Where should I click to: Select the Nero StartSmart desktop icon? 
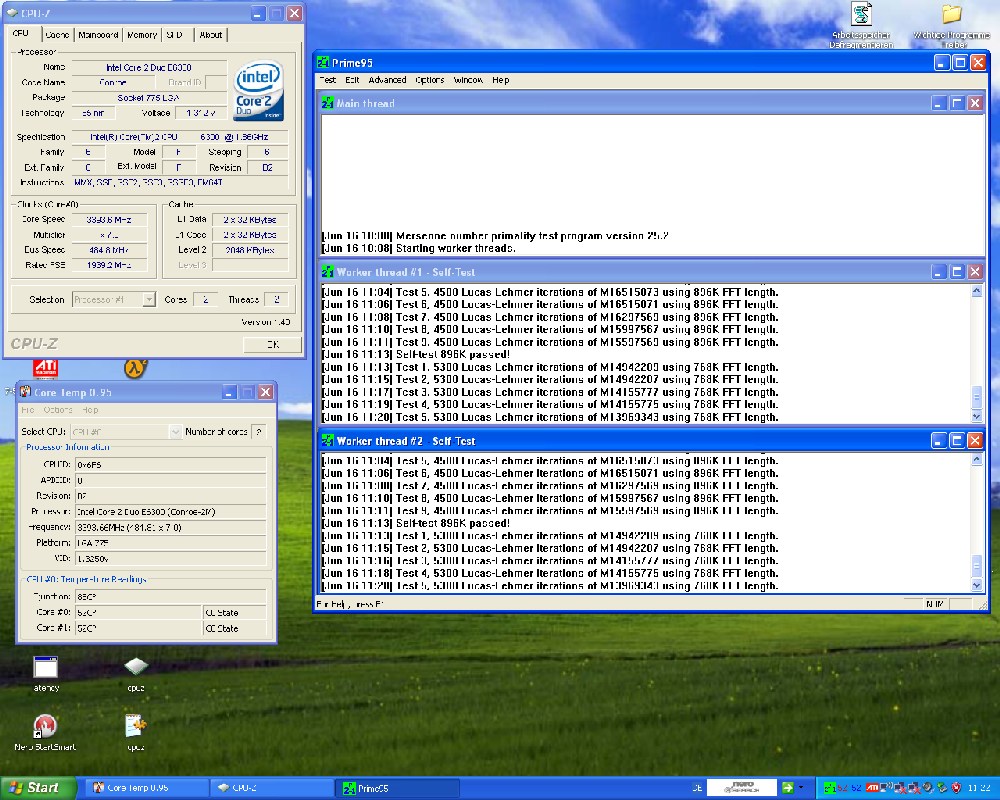[45, 732]
